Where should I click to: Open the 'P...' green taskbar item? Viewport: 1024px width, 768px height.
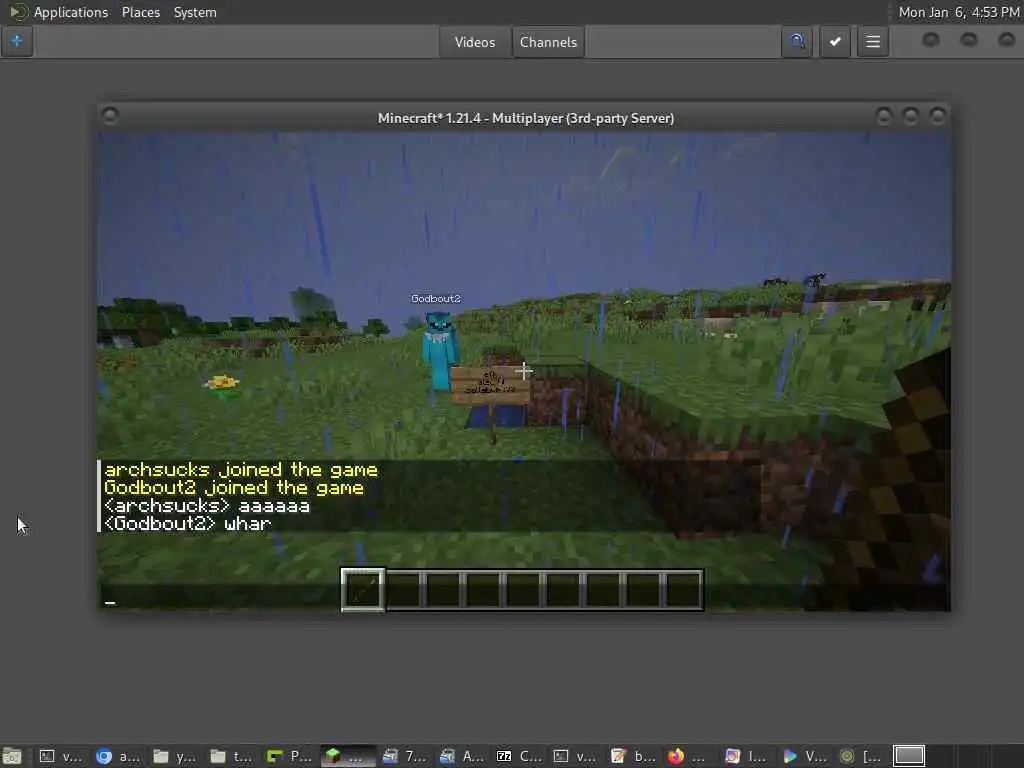tap(290, 756)
